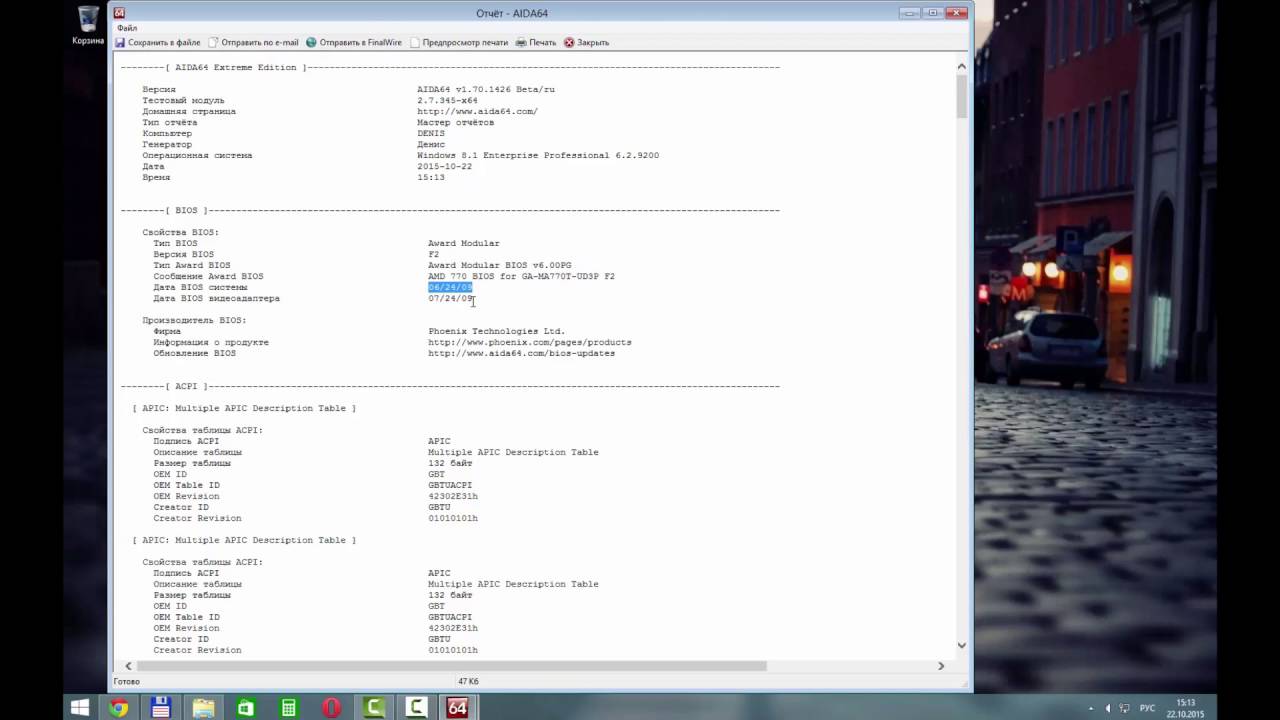Click 'Производитель BIOS:' heading
1280x720 pixels.
point(194,321)
